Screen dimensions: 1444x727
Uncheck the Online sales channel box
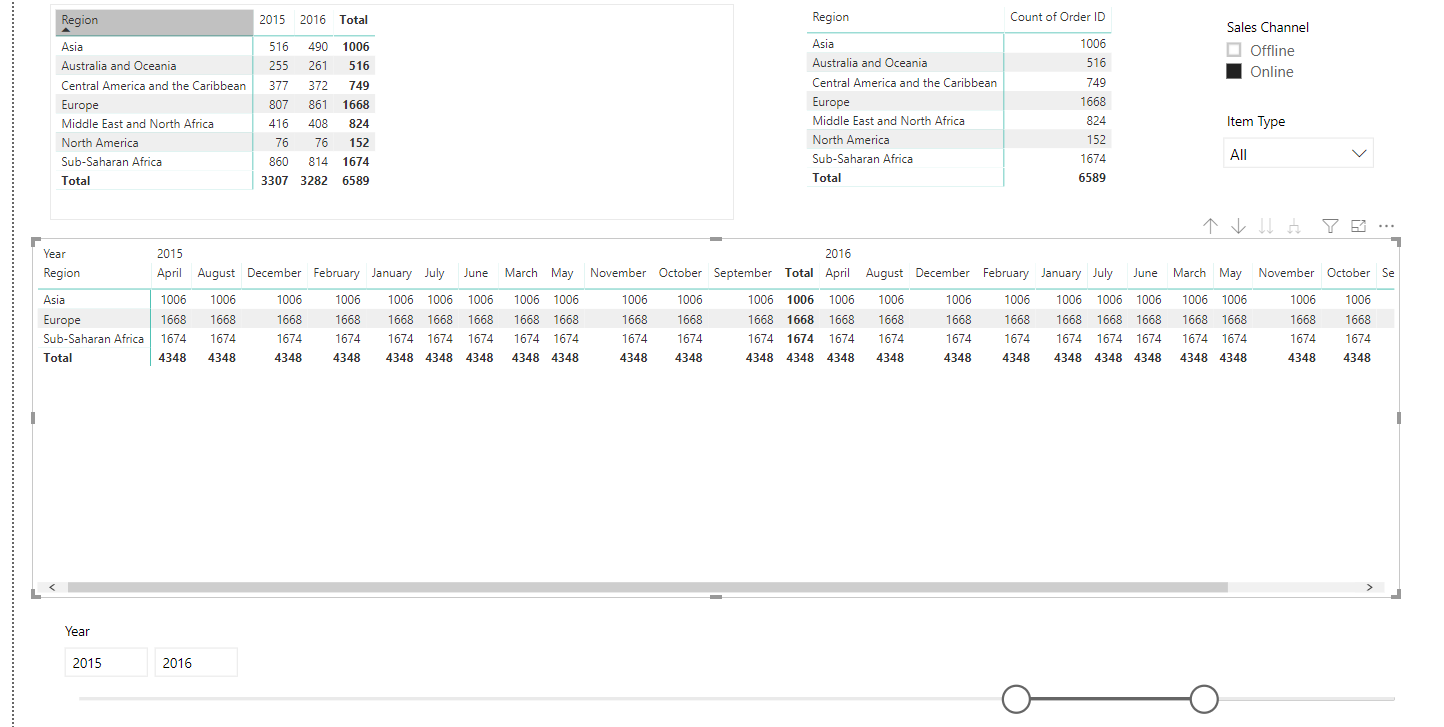click(1234, 71)
